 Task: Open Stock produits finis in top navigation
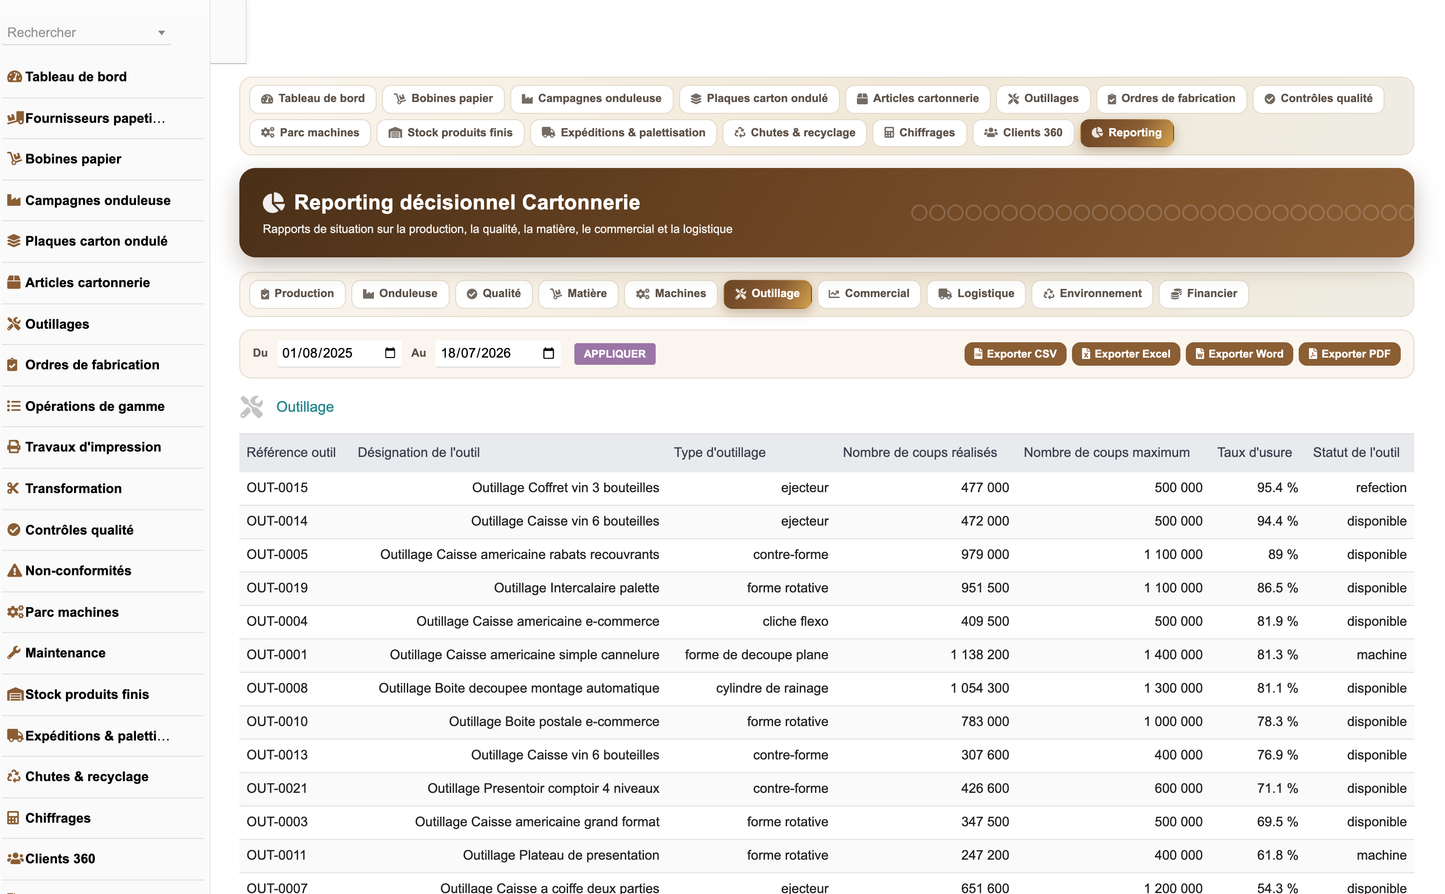coord(450,133)
